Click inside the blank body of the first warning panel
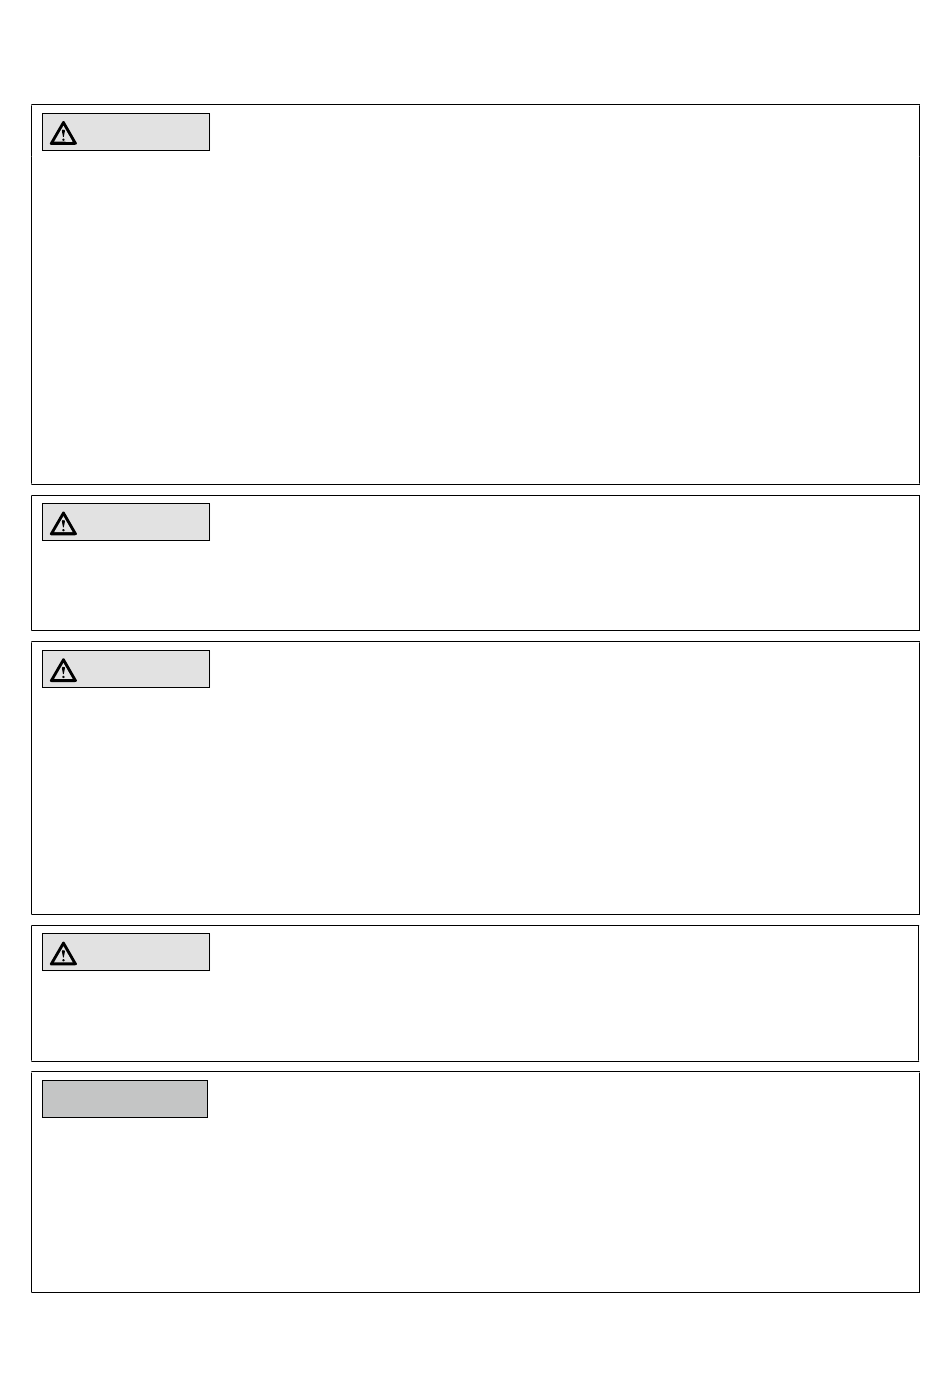 (475, 315)
